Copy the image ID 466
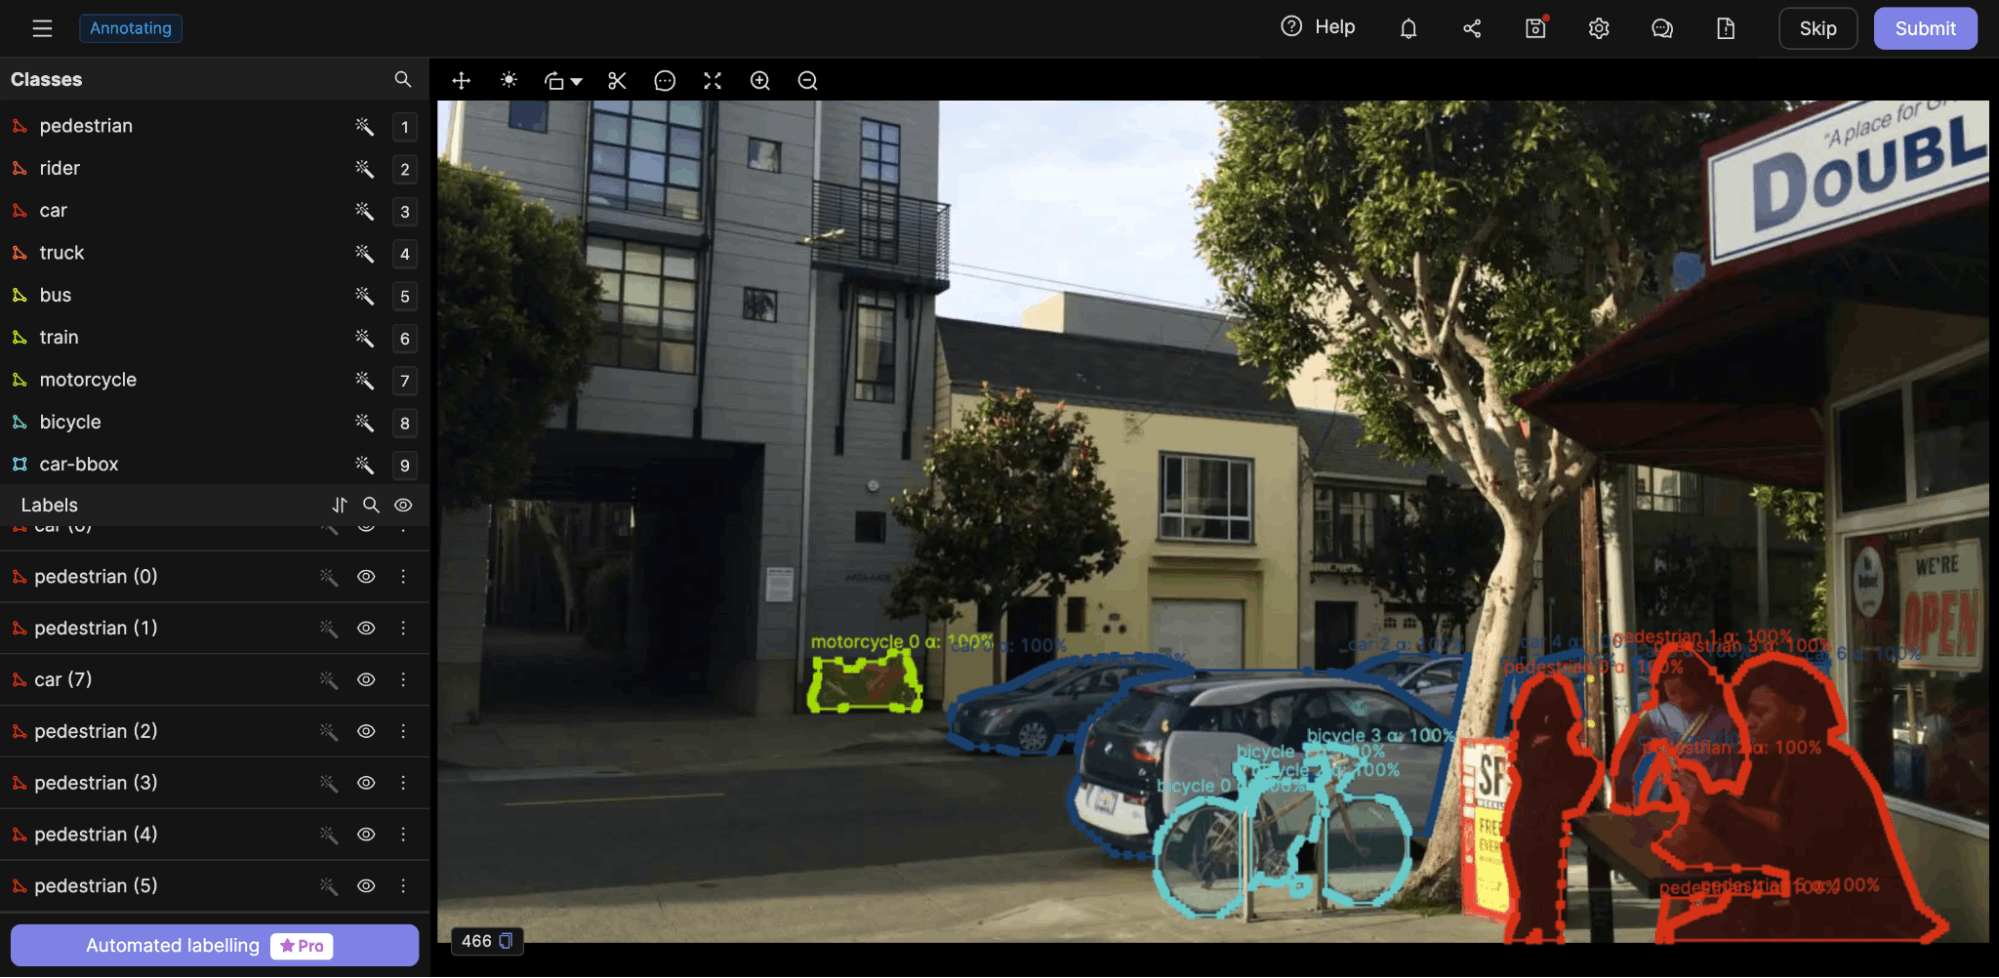1999x978 pixels. click(x=506, y=941)
